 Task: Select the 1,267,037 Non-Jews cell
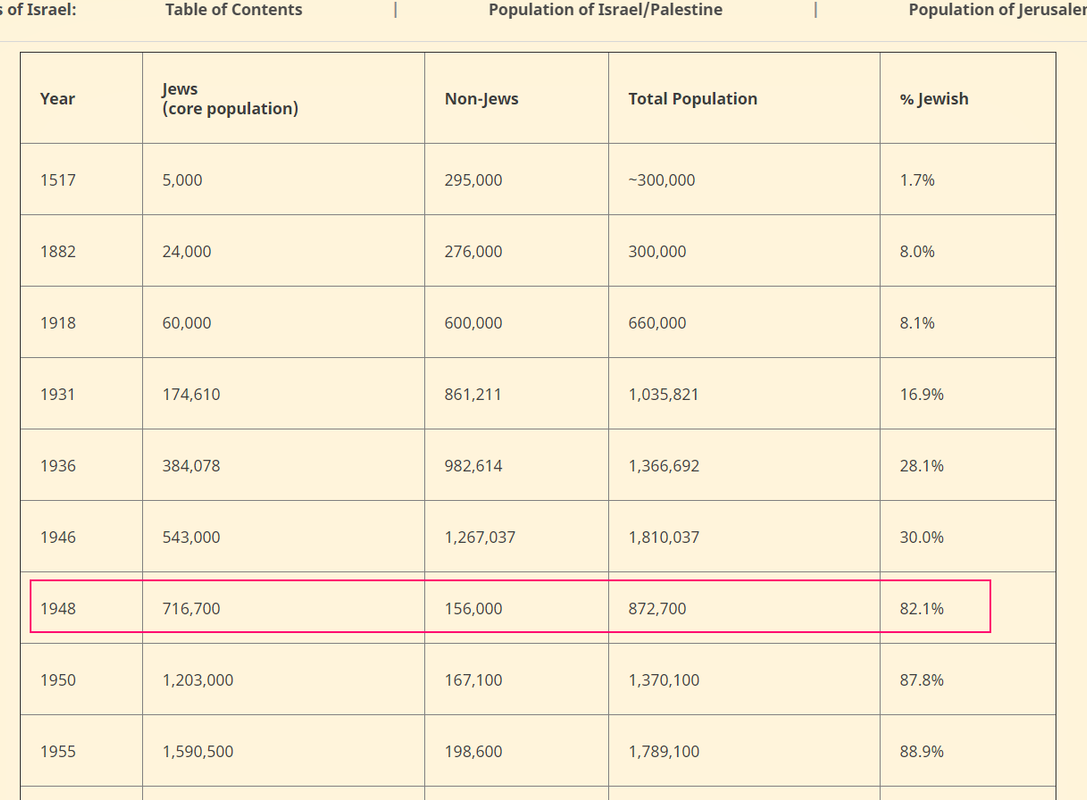(x=516, y=537)
